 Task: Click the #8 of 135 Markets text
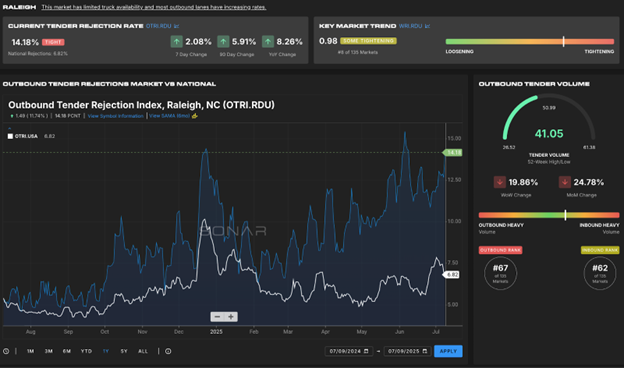(358, 52)
